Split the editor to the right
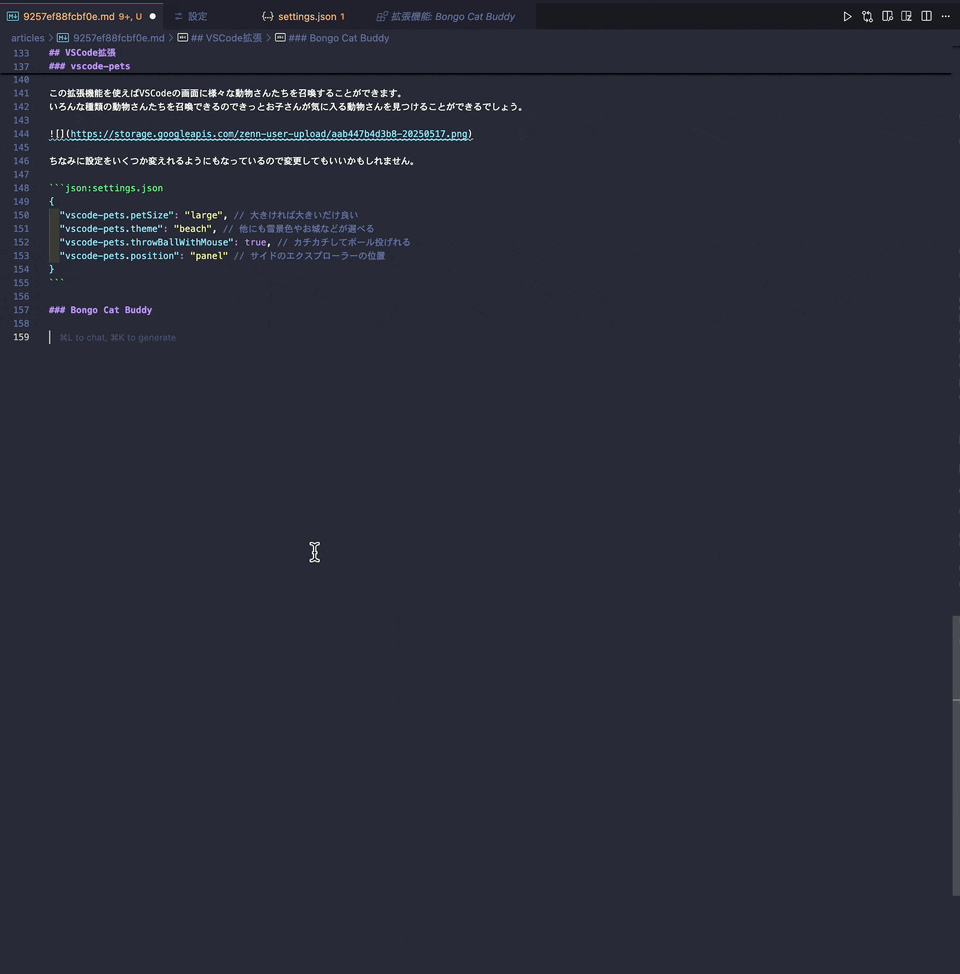This screenshot has width=960, height=974. pos(926,17)
